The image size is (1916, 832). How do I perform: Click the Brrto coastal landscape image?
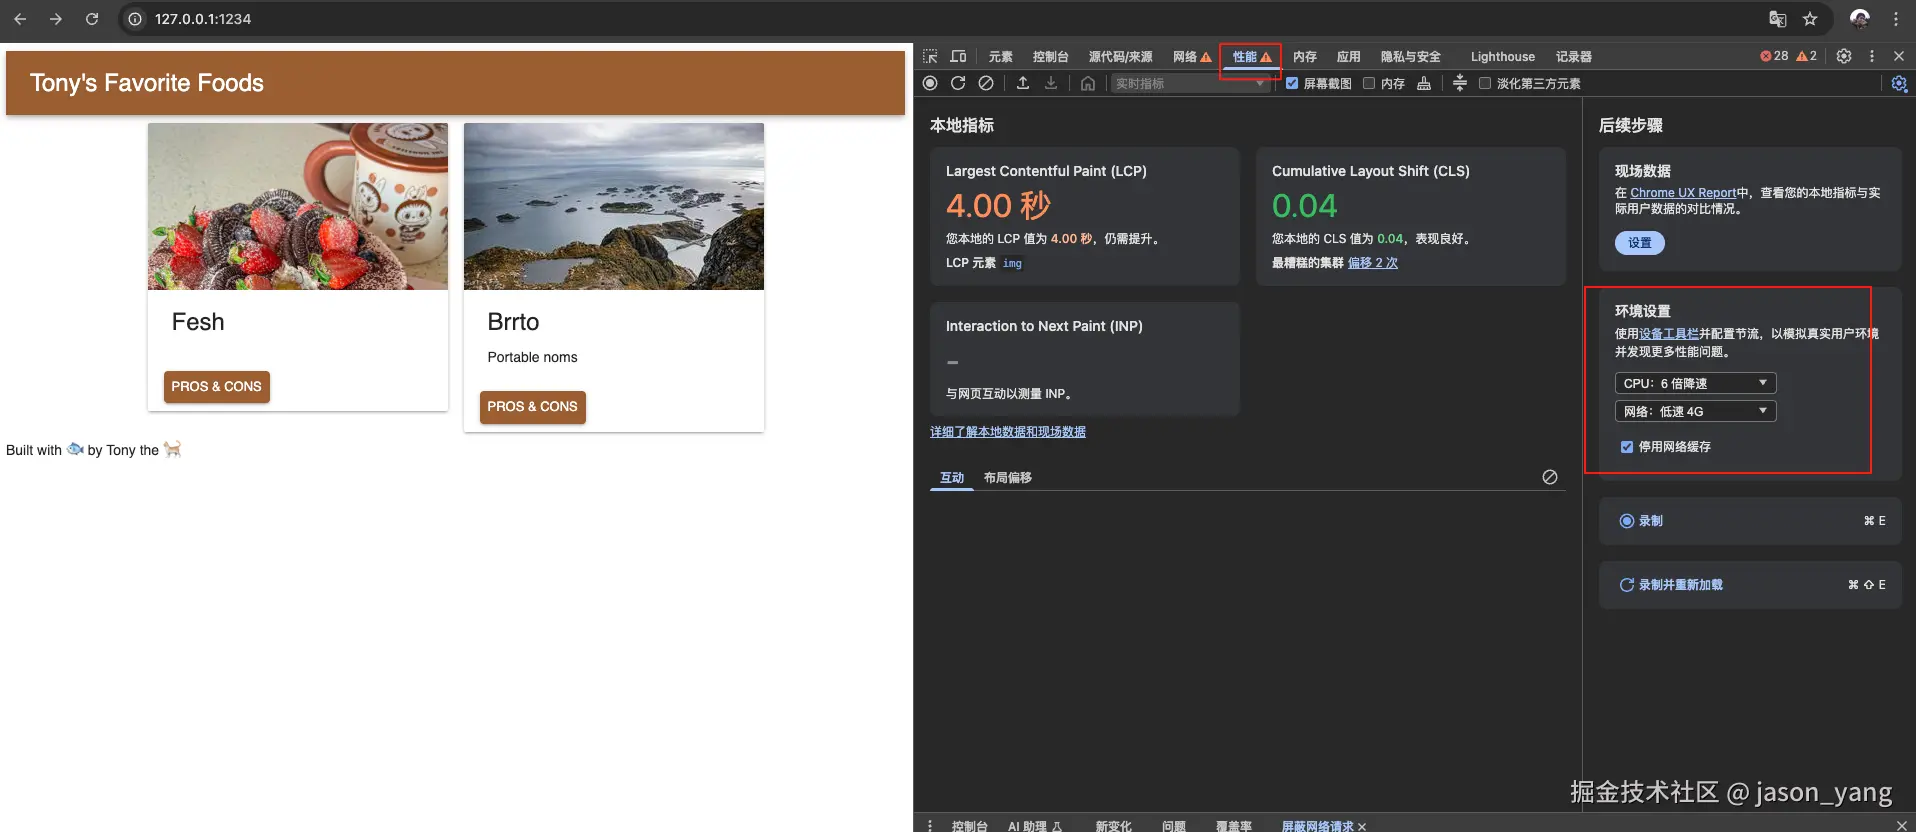(614, 207)
